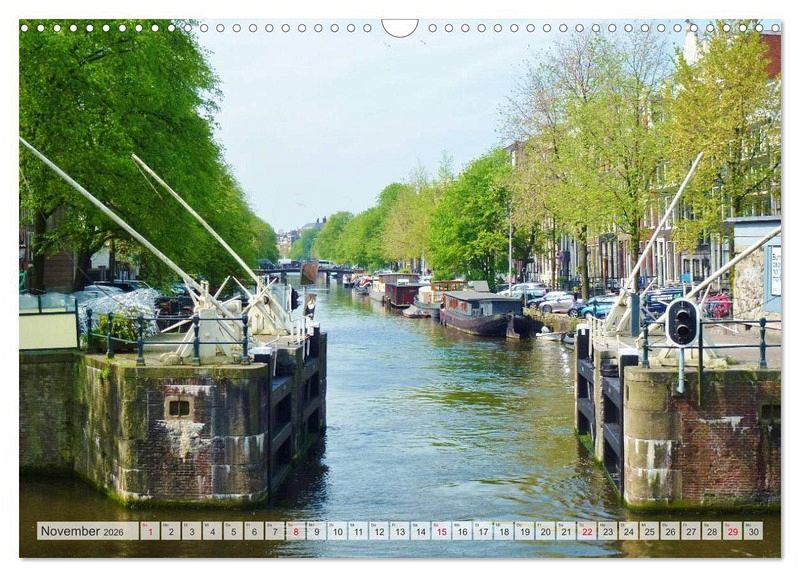Click date cell 11

click(358, 531)
